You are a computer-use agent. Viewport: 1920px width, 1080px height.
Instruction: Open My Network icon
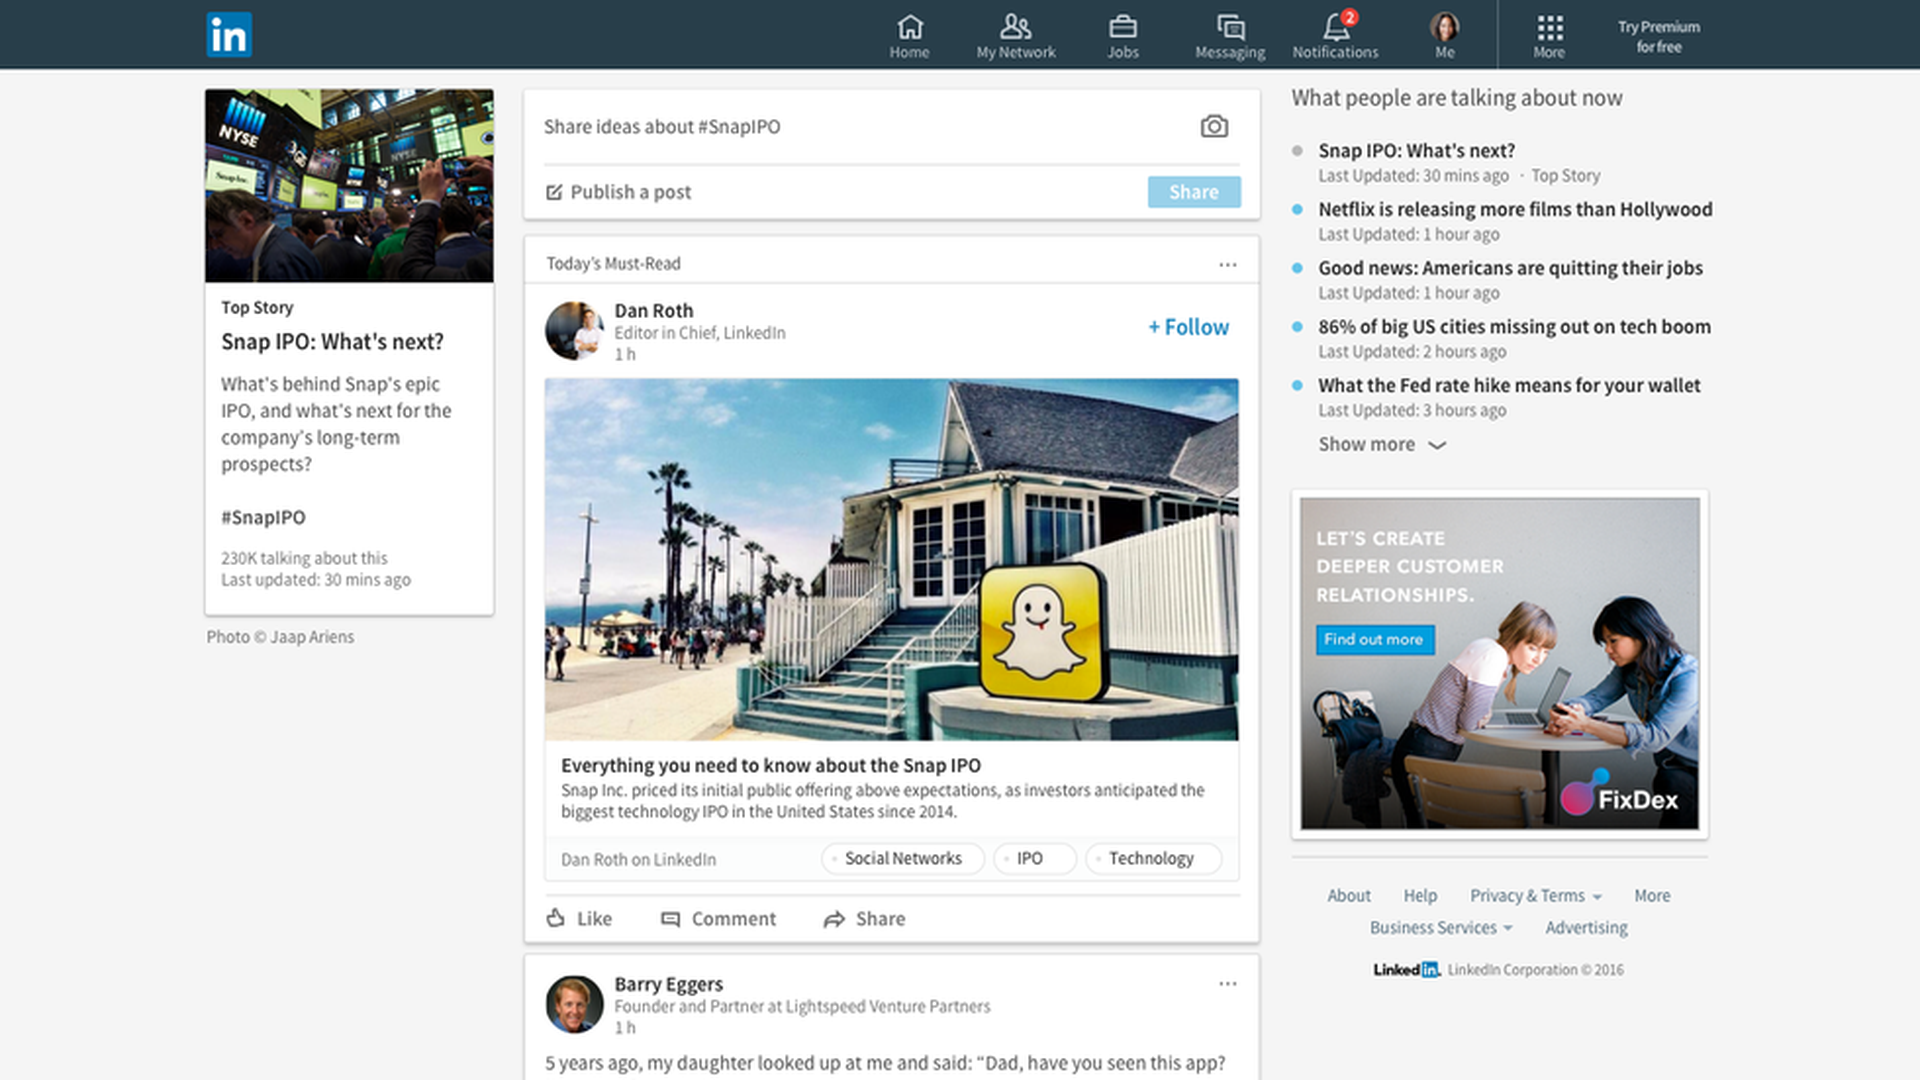pos(1015,27)
